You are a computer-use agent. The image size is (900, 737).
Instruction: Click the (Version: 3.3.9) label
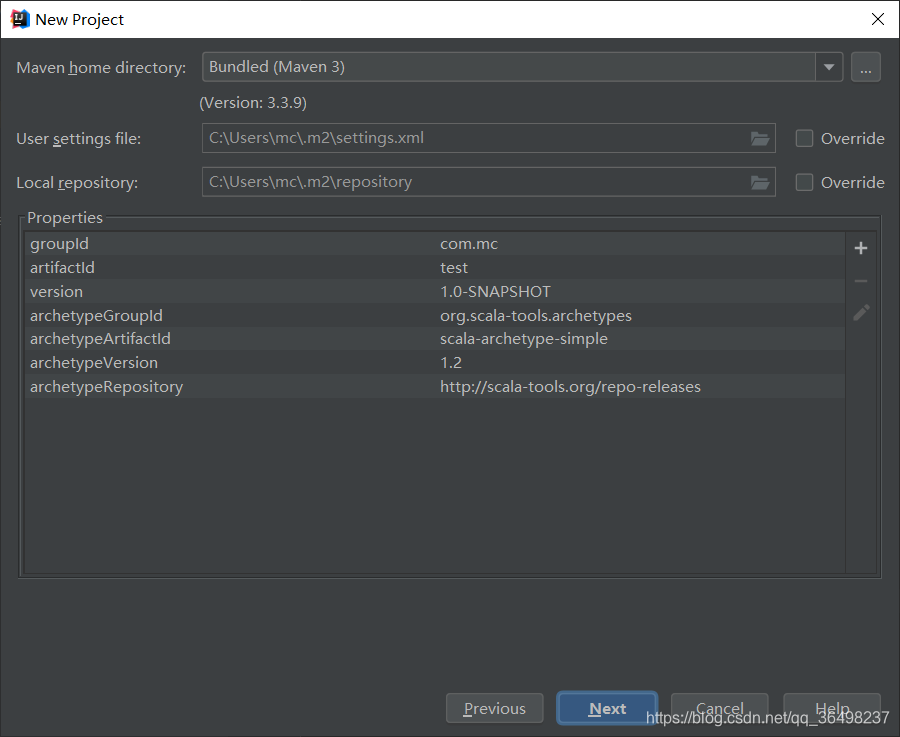coord(253,103)
